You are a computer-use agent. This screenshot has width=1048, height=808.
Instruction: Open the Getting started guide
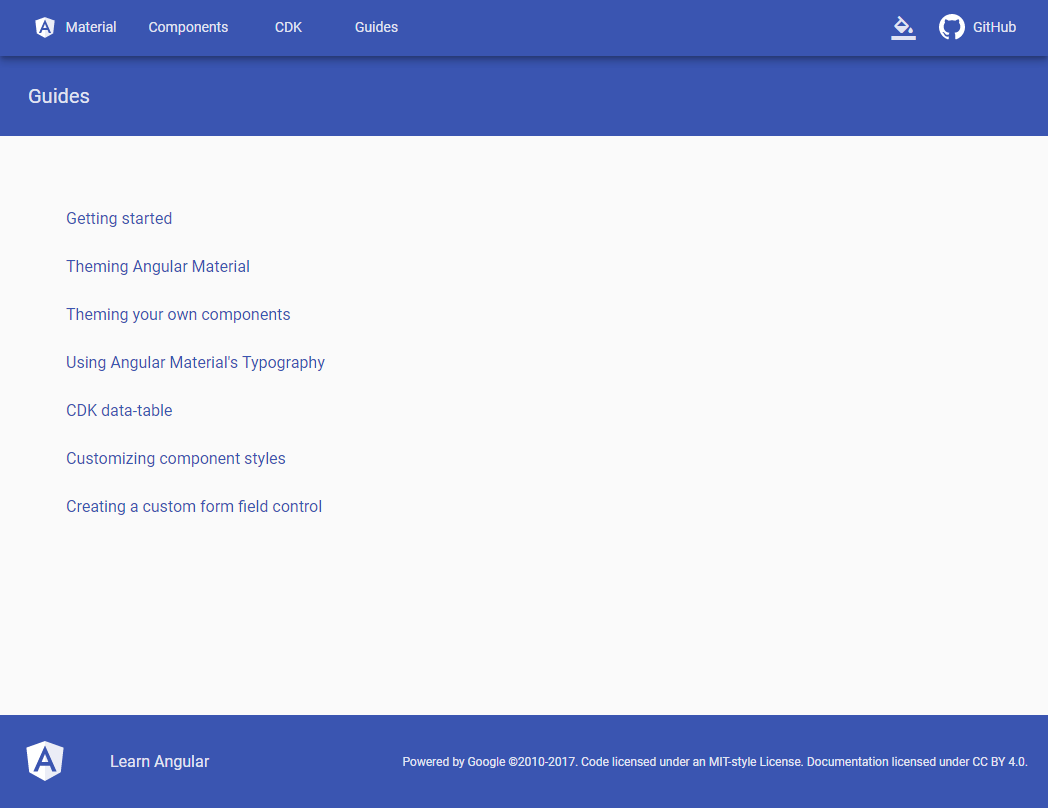click(119, 219)
